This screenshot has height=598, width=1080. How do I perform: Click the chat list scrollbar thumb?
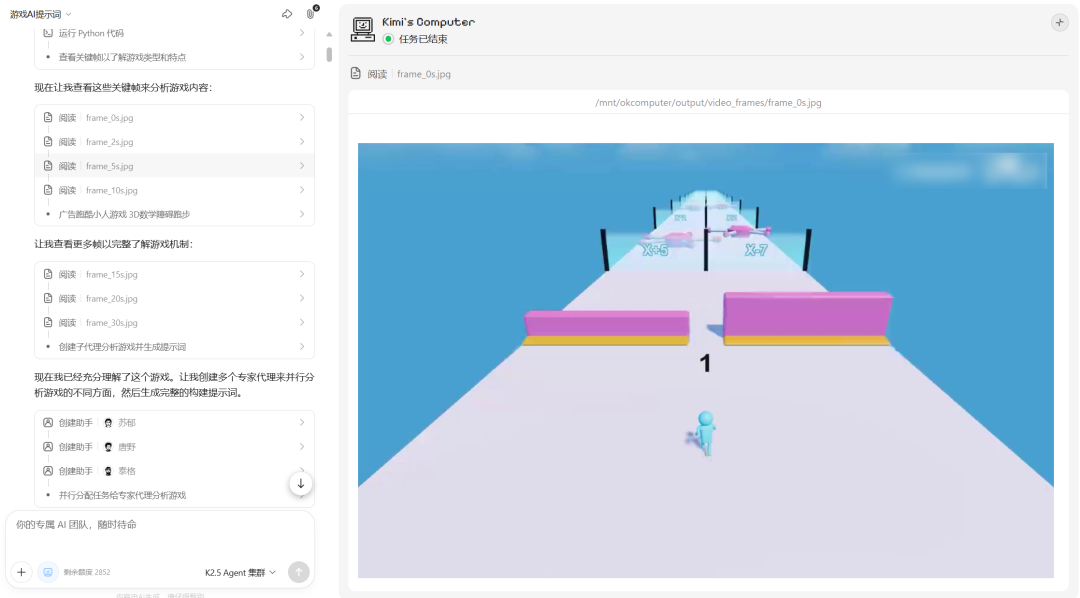coord(329,54)
